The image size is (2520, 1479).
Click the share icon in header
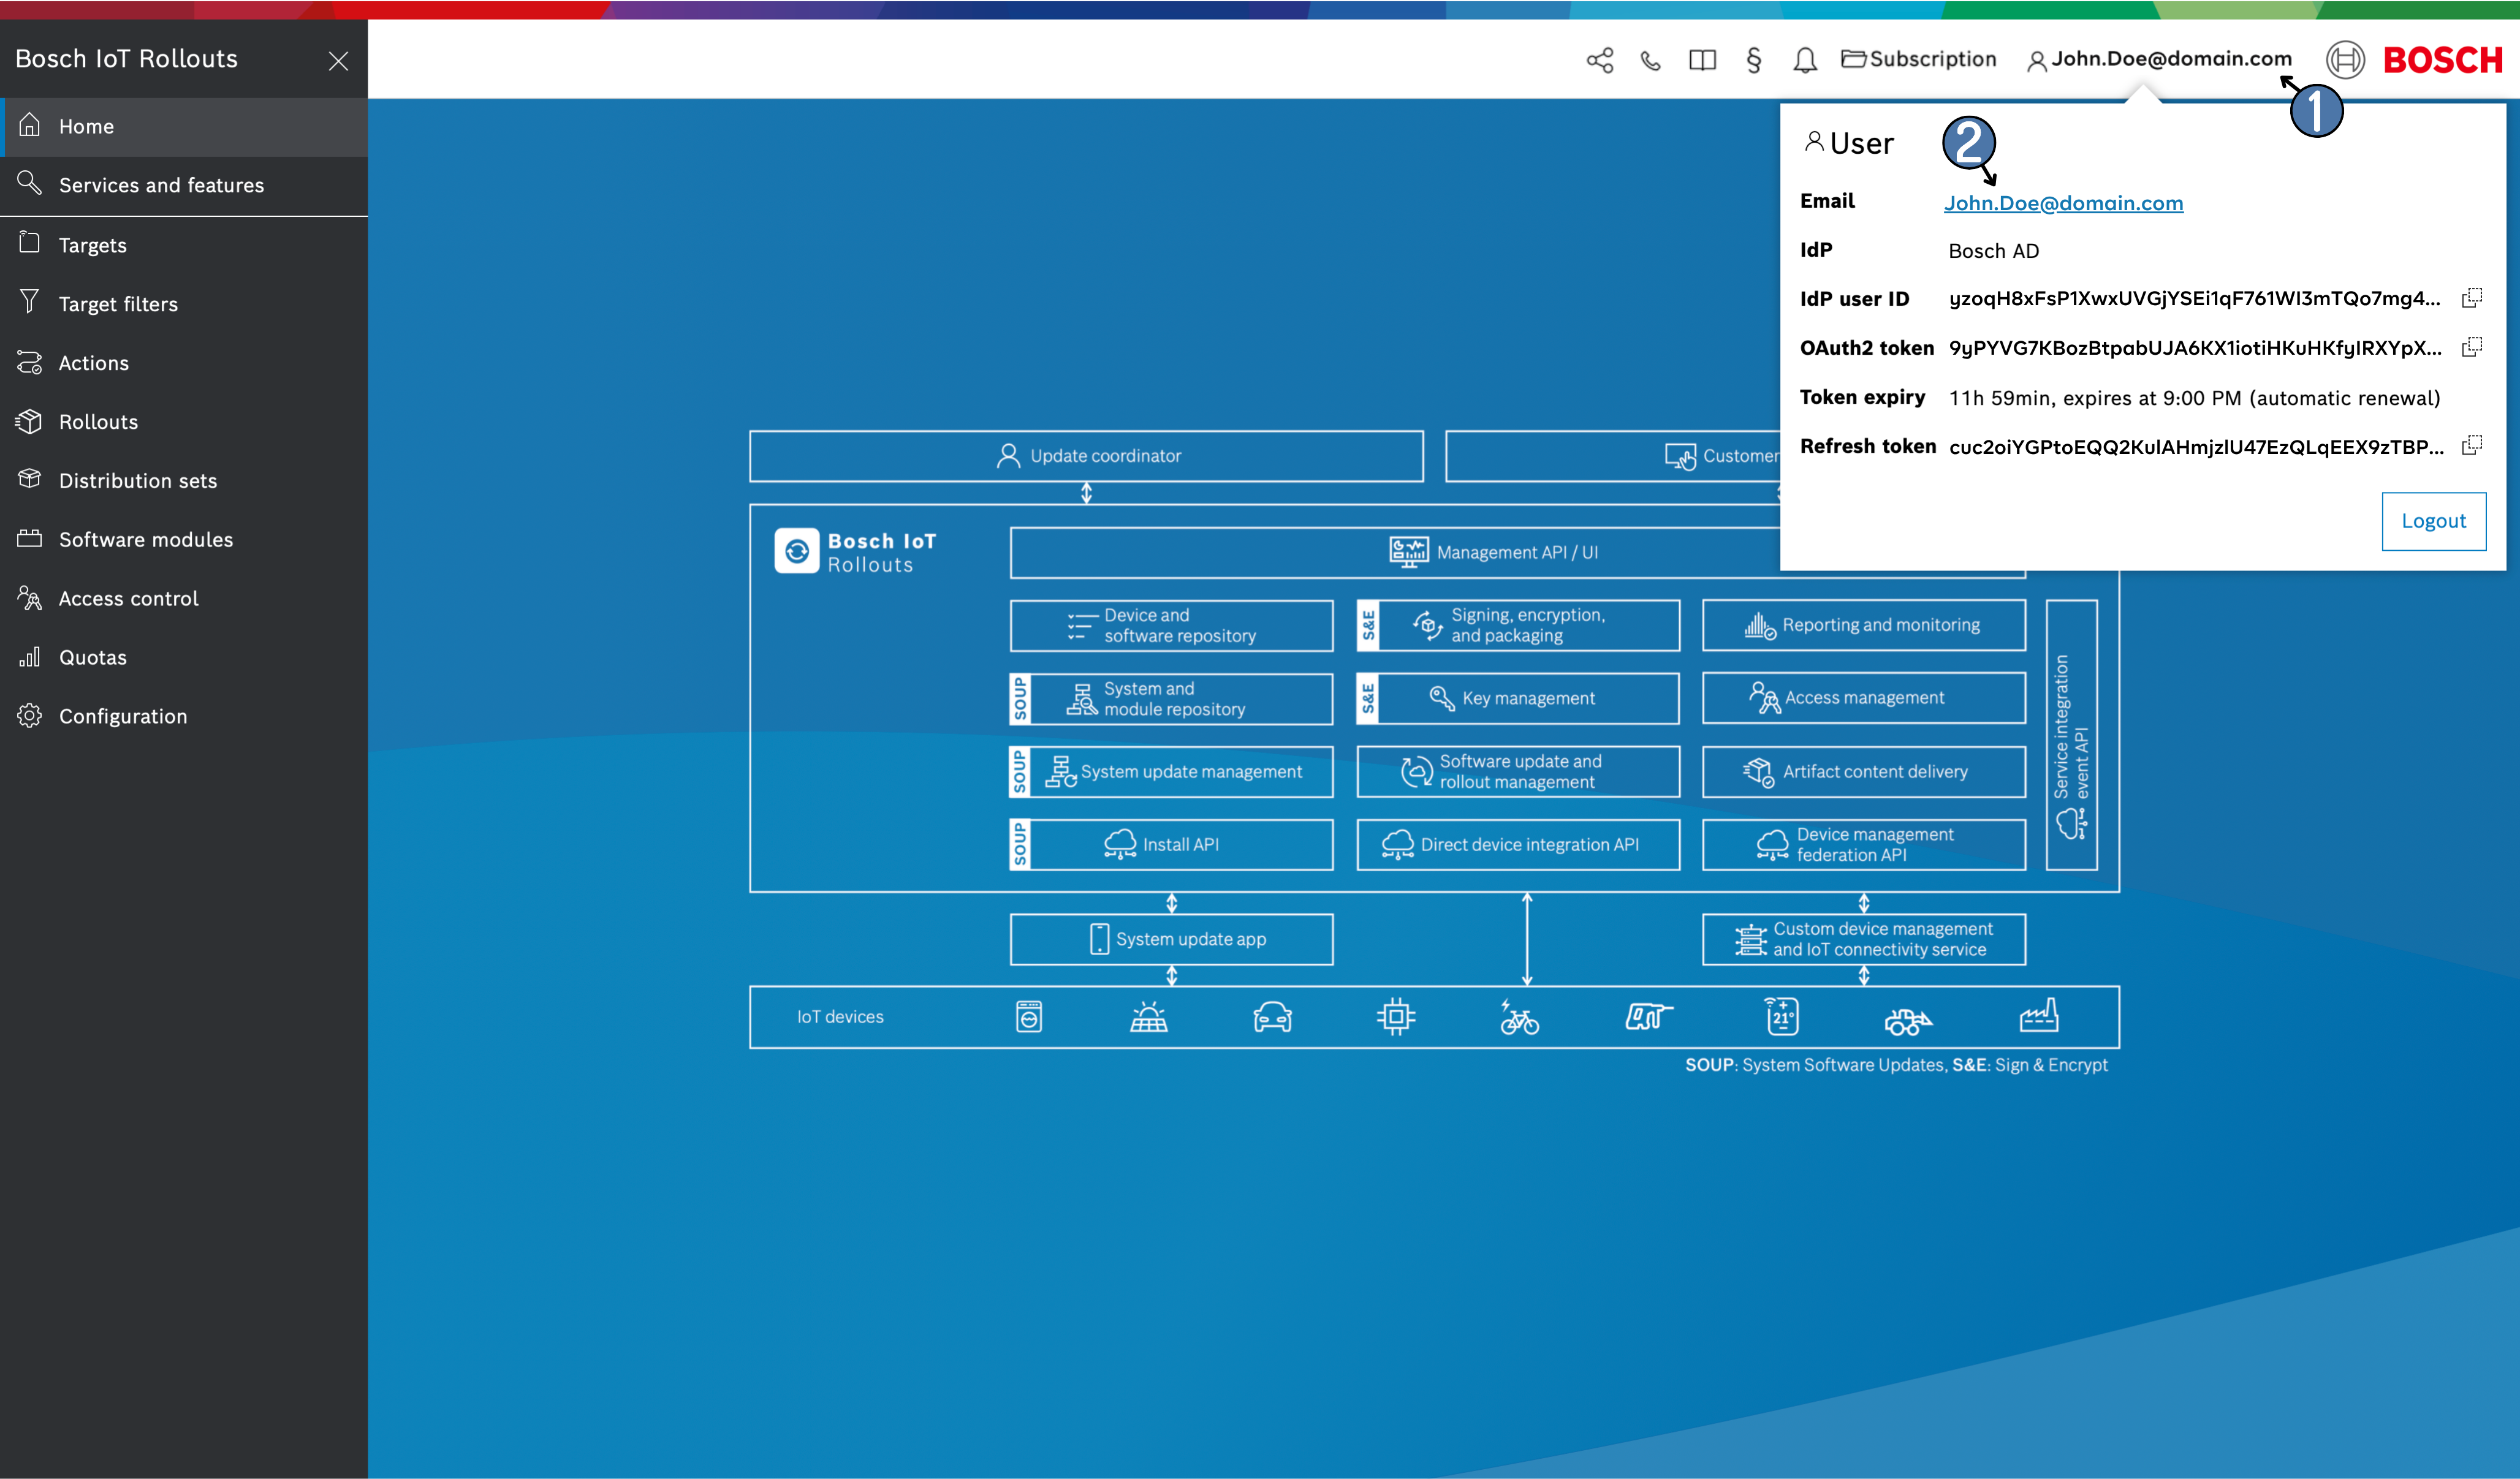coord(1599,60)
